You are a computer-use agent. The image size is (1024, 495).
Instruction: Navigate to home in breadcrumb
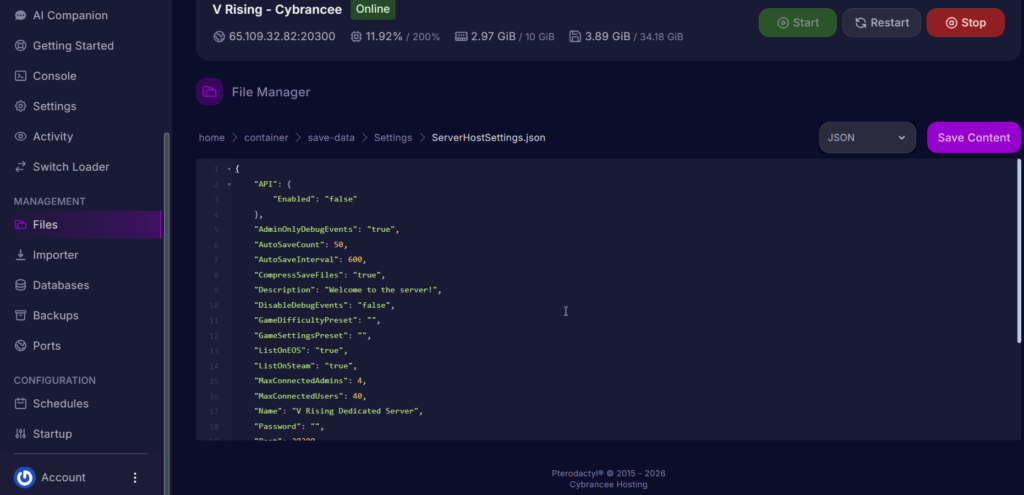[212, 138]
